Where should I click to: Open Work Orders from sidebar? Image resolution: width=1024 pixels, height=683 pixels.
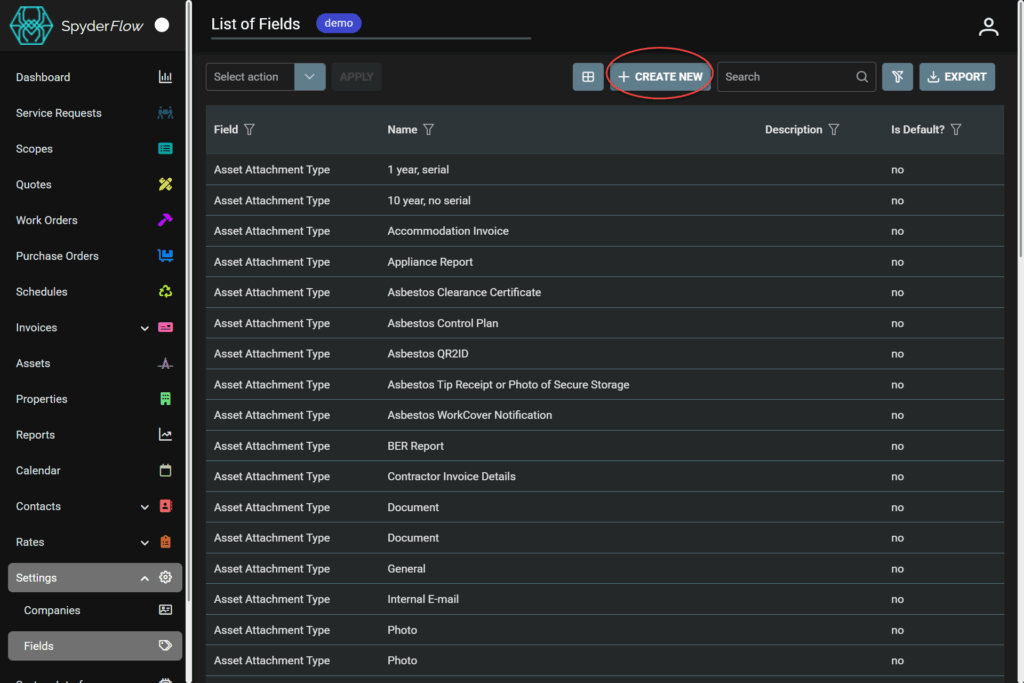[x=47, y=220]
